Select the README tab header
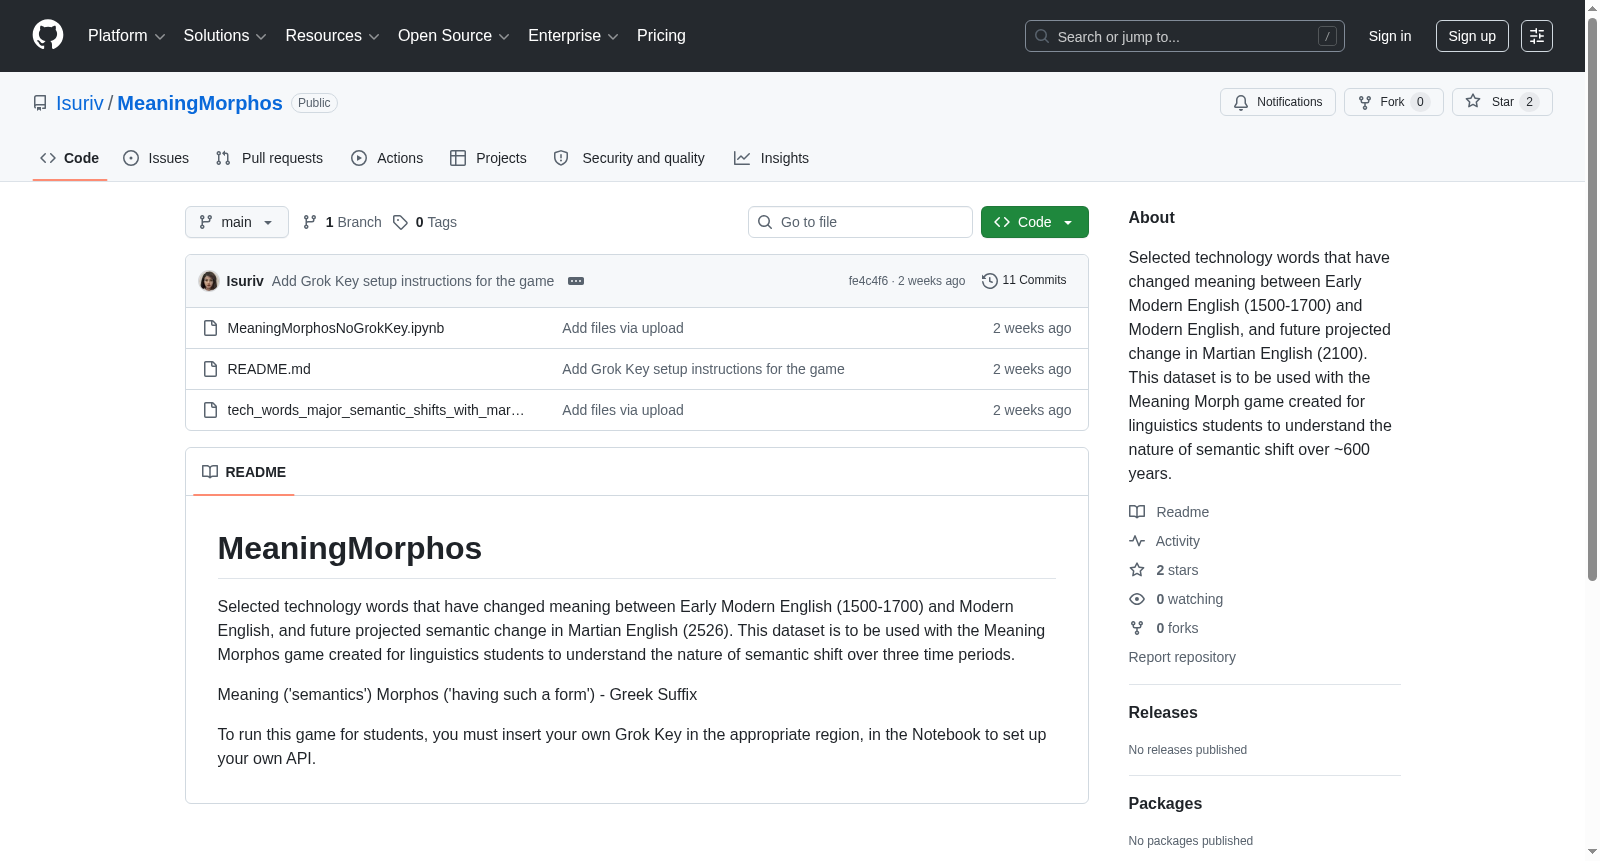The image size is (1600, 861). (244, 472)
